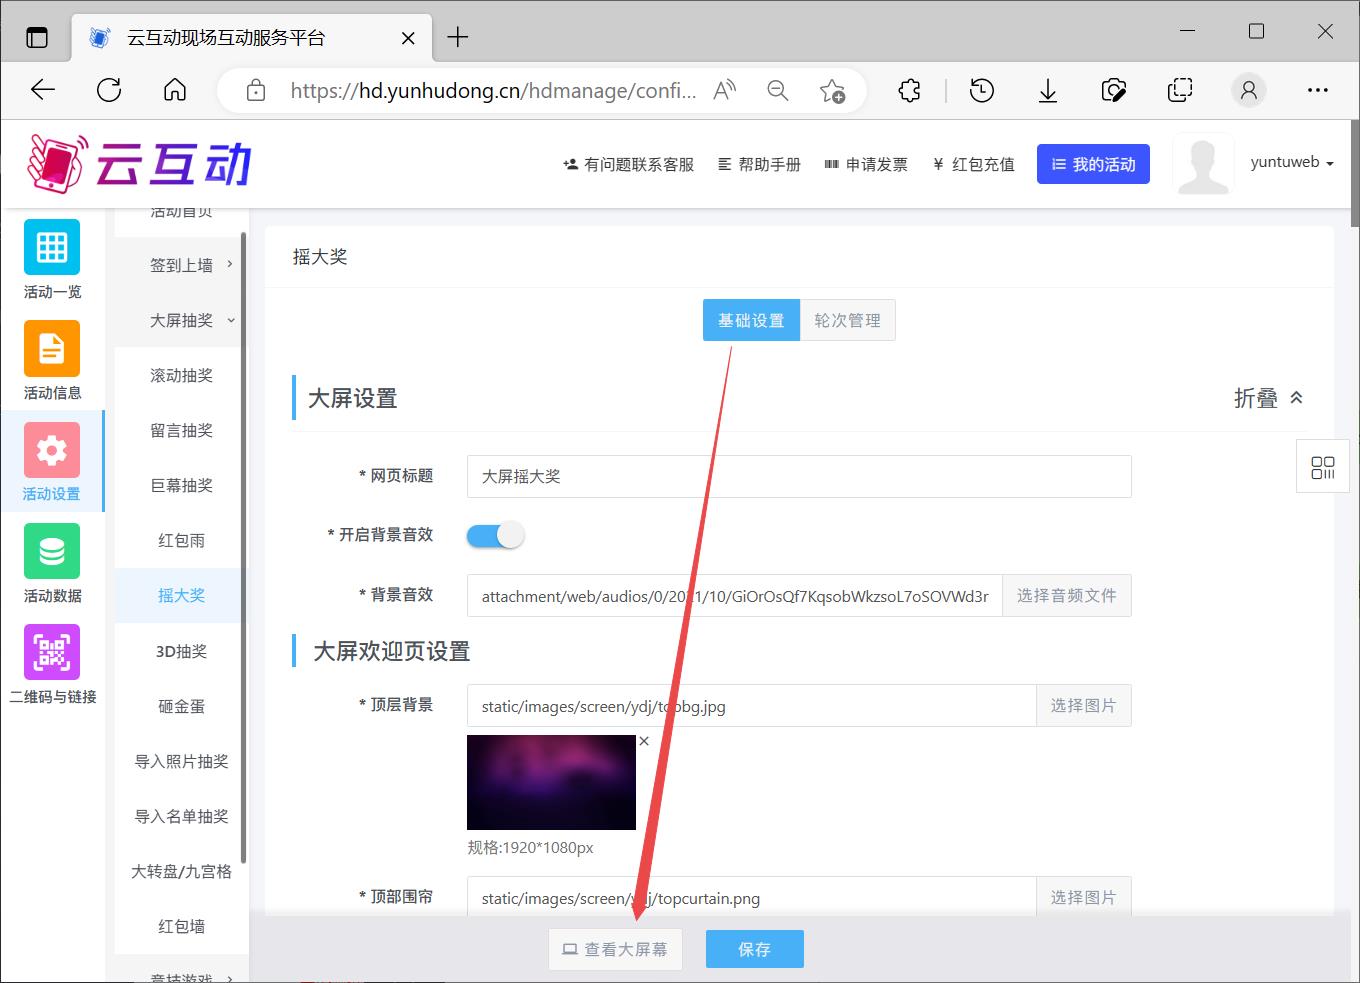Click the browser back arrow
1360x983 pixels.
click(43, 90)
